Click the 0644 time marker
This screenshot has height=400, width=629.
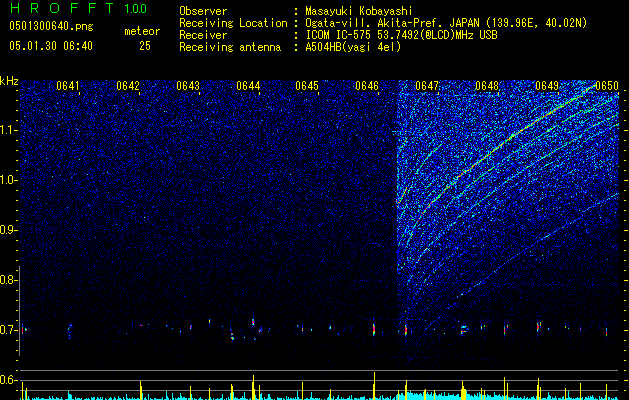(x=248, y=86)
